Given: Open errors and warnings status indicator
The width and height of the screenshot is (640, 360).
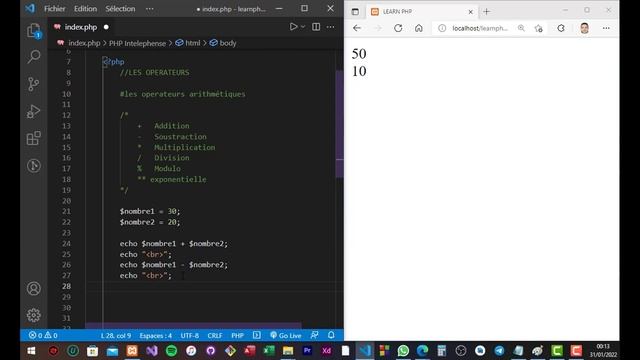Looking at the screenshot, I should (43, 335).
